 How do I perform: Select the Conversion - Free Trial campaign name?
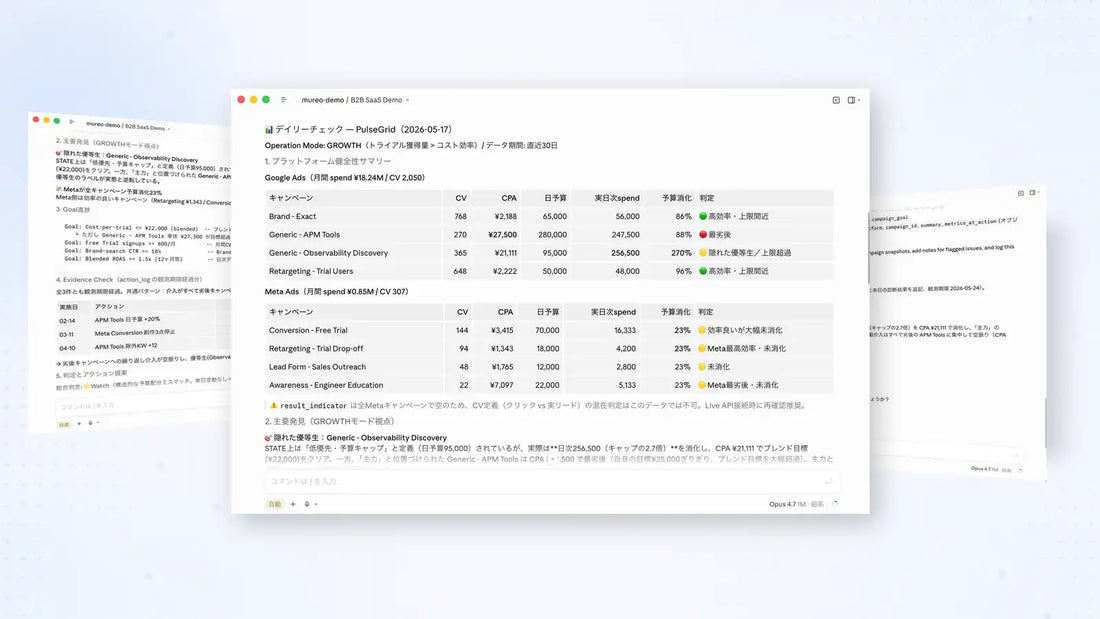pyautogui.click(x=308, y=330)
